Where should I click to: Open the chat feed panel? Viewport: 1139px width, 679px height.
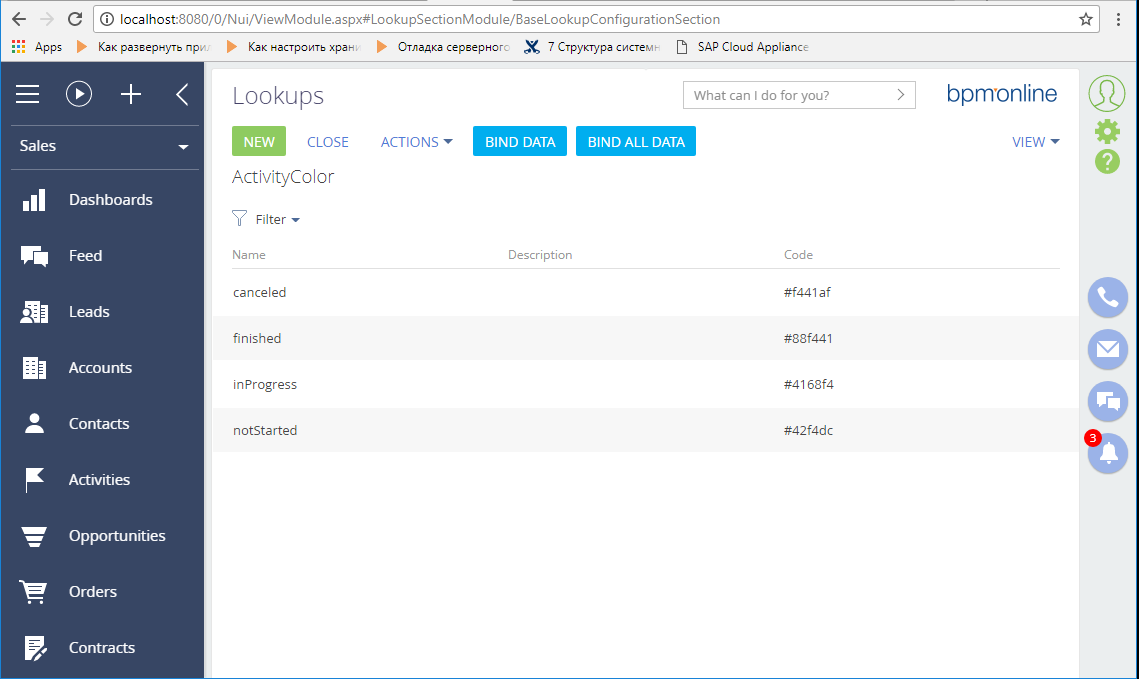pos(1108,401)
